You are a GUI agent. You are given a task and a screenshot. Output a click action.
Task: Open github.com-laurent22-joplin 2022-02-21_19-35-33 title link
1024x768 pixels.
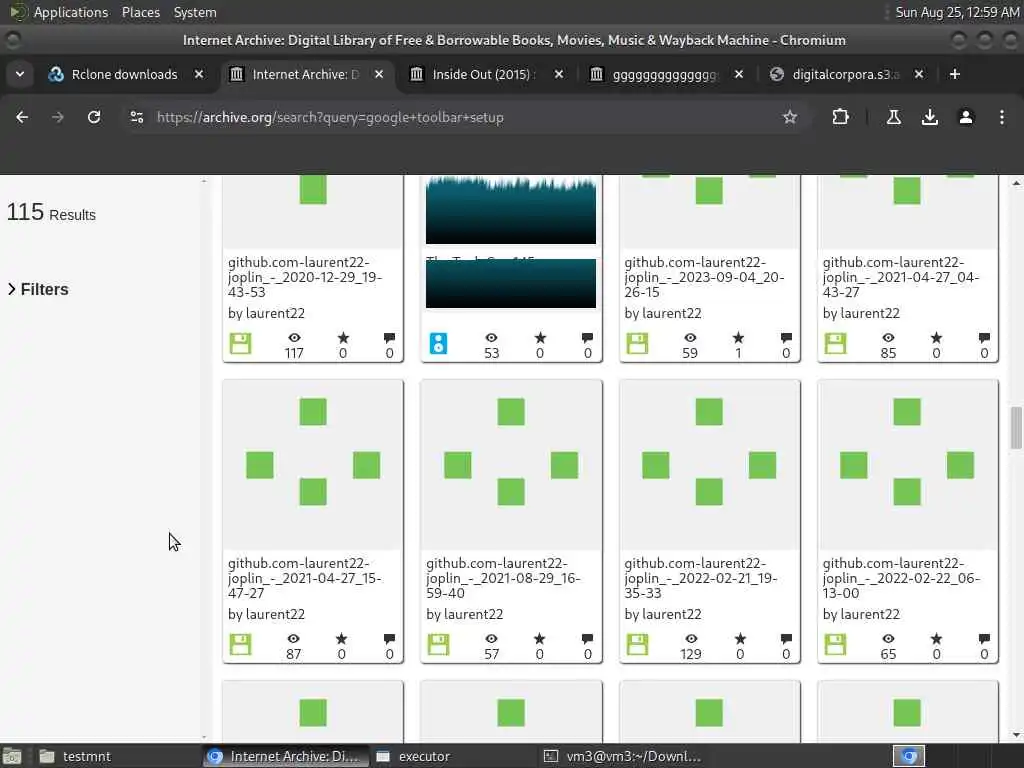point(701,578)
